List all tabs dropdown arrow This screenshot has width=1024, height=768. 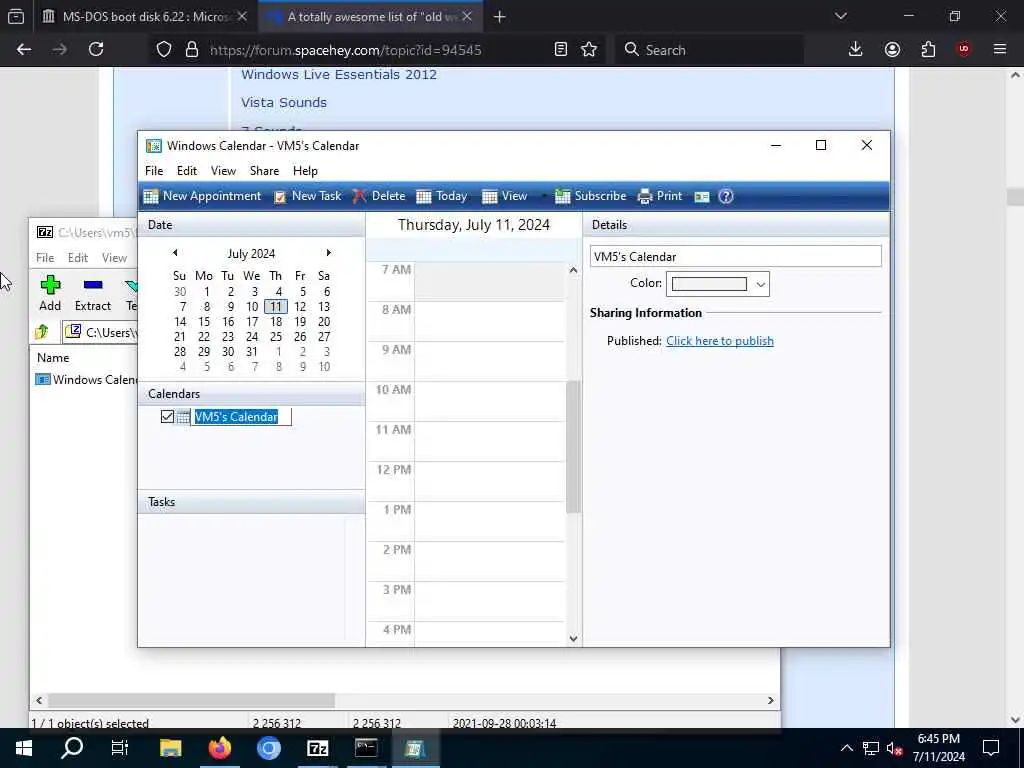(840, 16)
